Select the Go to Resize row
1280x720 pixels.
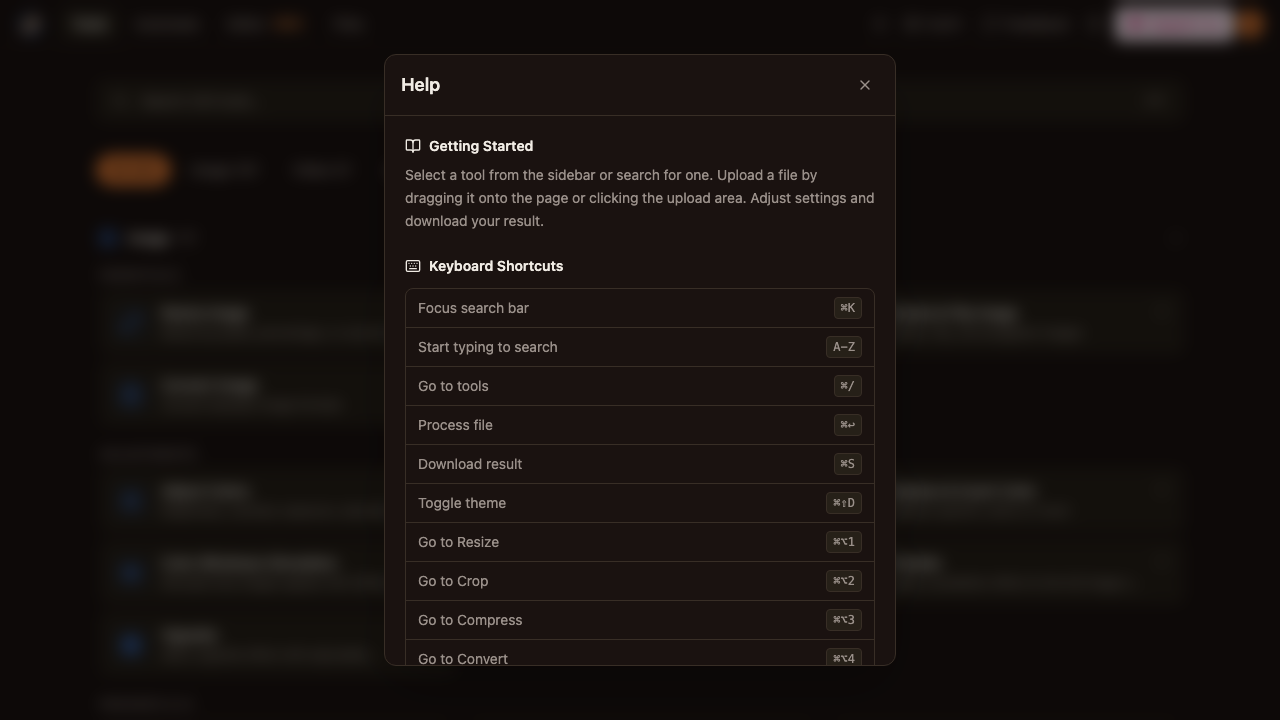(x=640, y=542)
